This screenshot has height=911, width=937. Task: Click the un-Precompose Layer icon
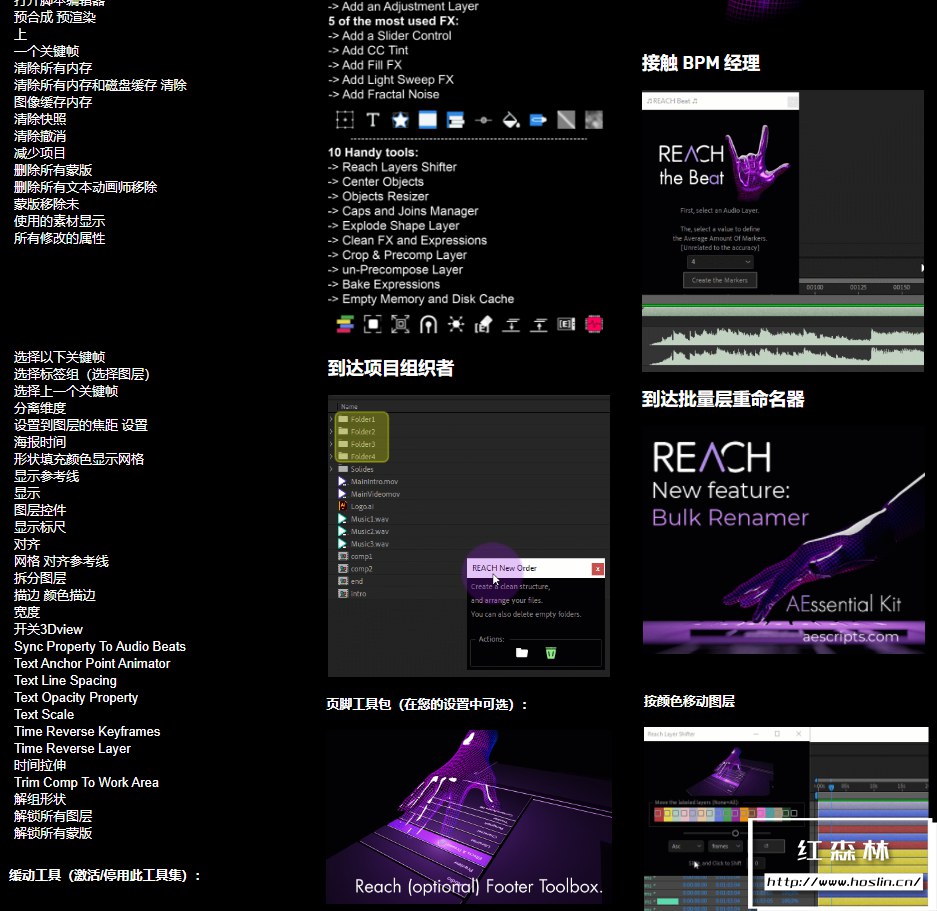coord(538,325)
